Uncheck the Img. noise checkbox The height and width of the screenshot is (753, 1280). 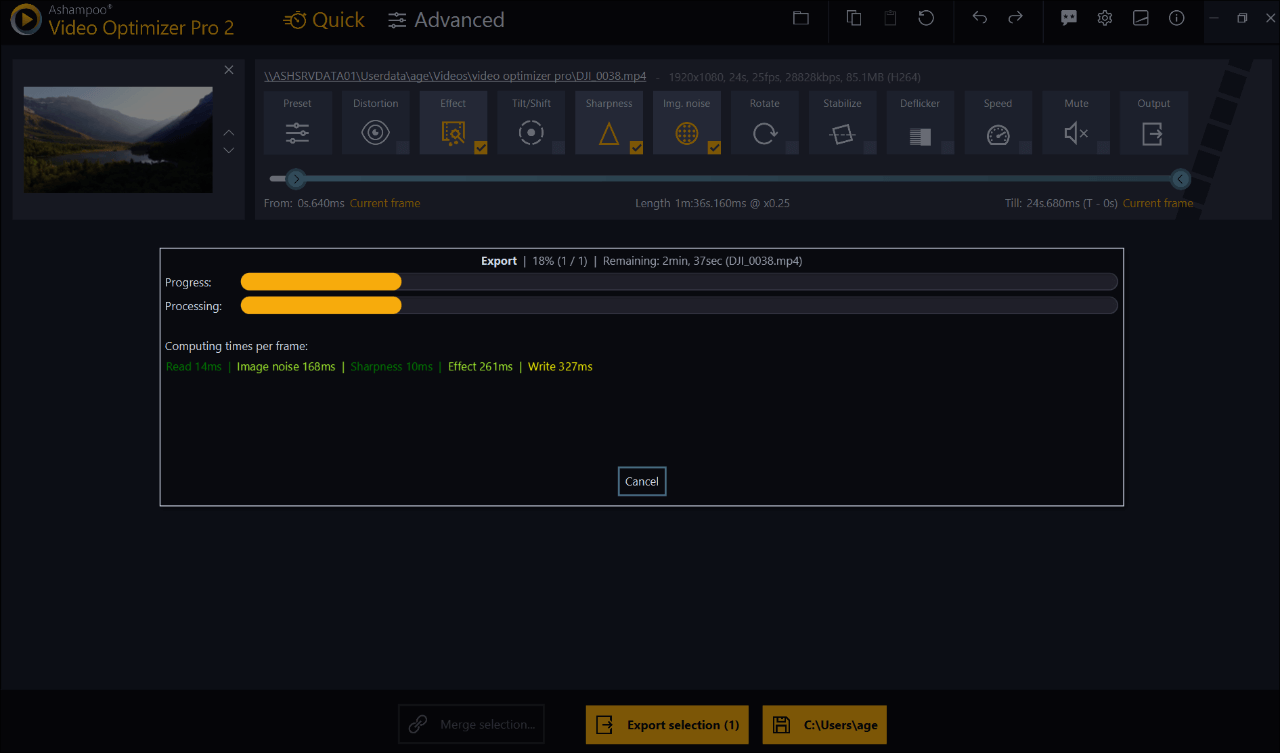(714, 148)
